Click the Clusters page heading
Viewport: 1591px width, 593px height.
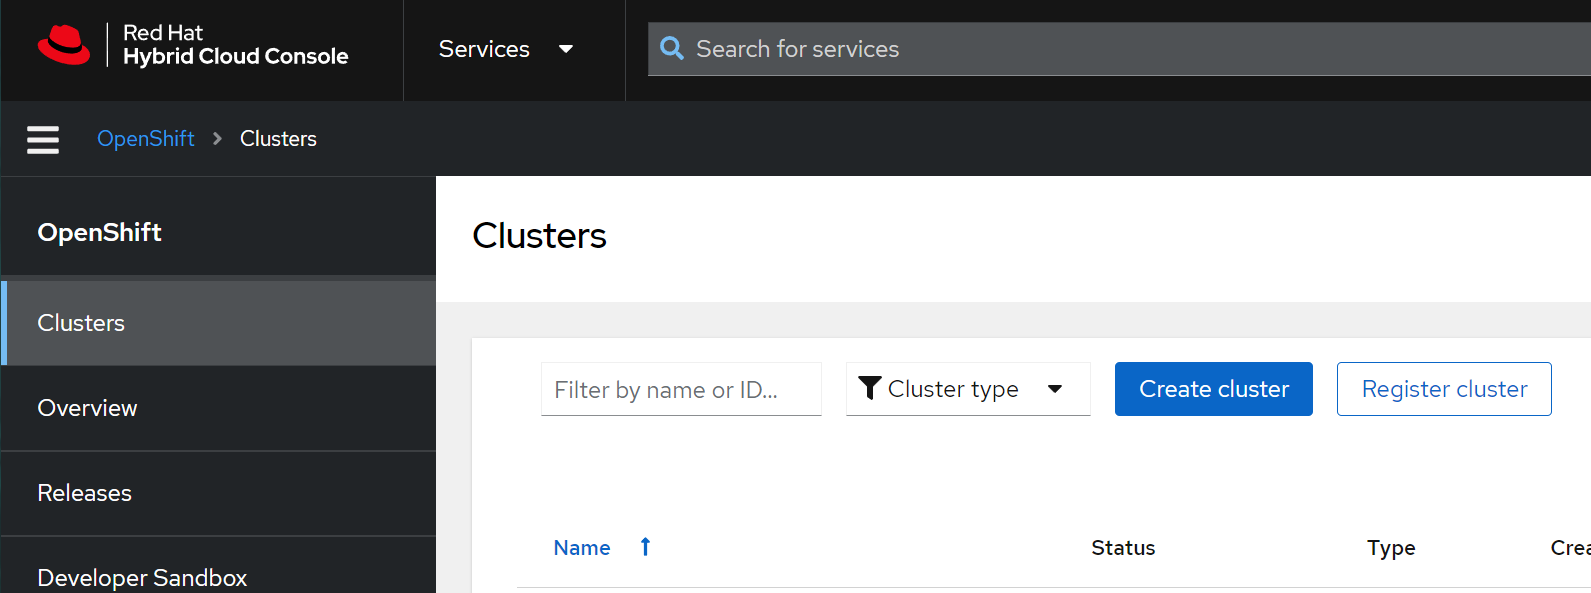539,236
